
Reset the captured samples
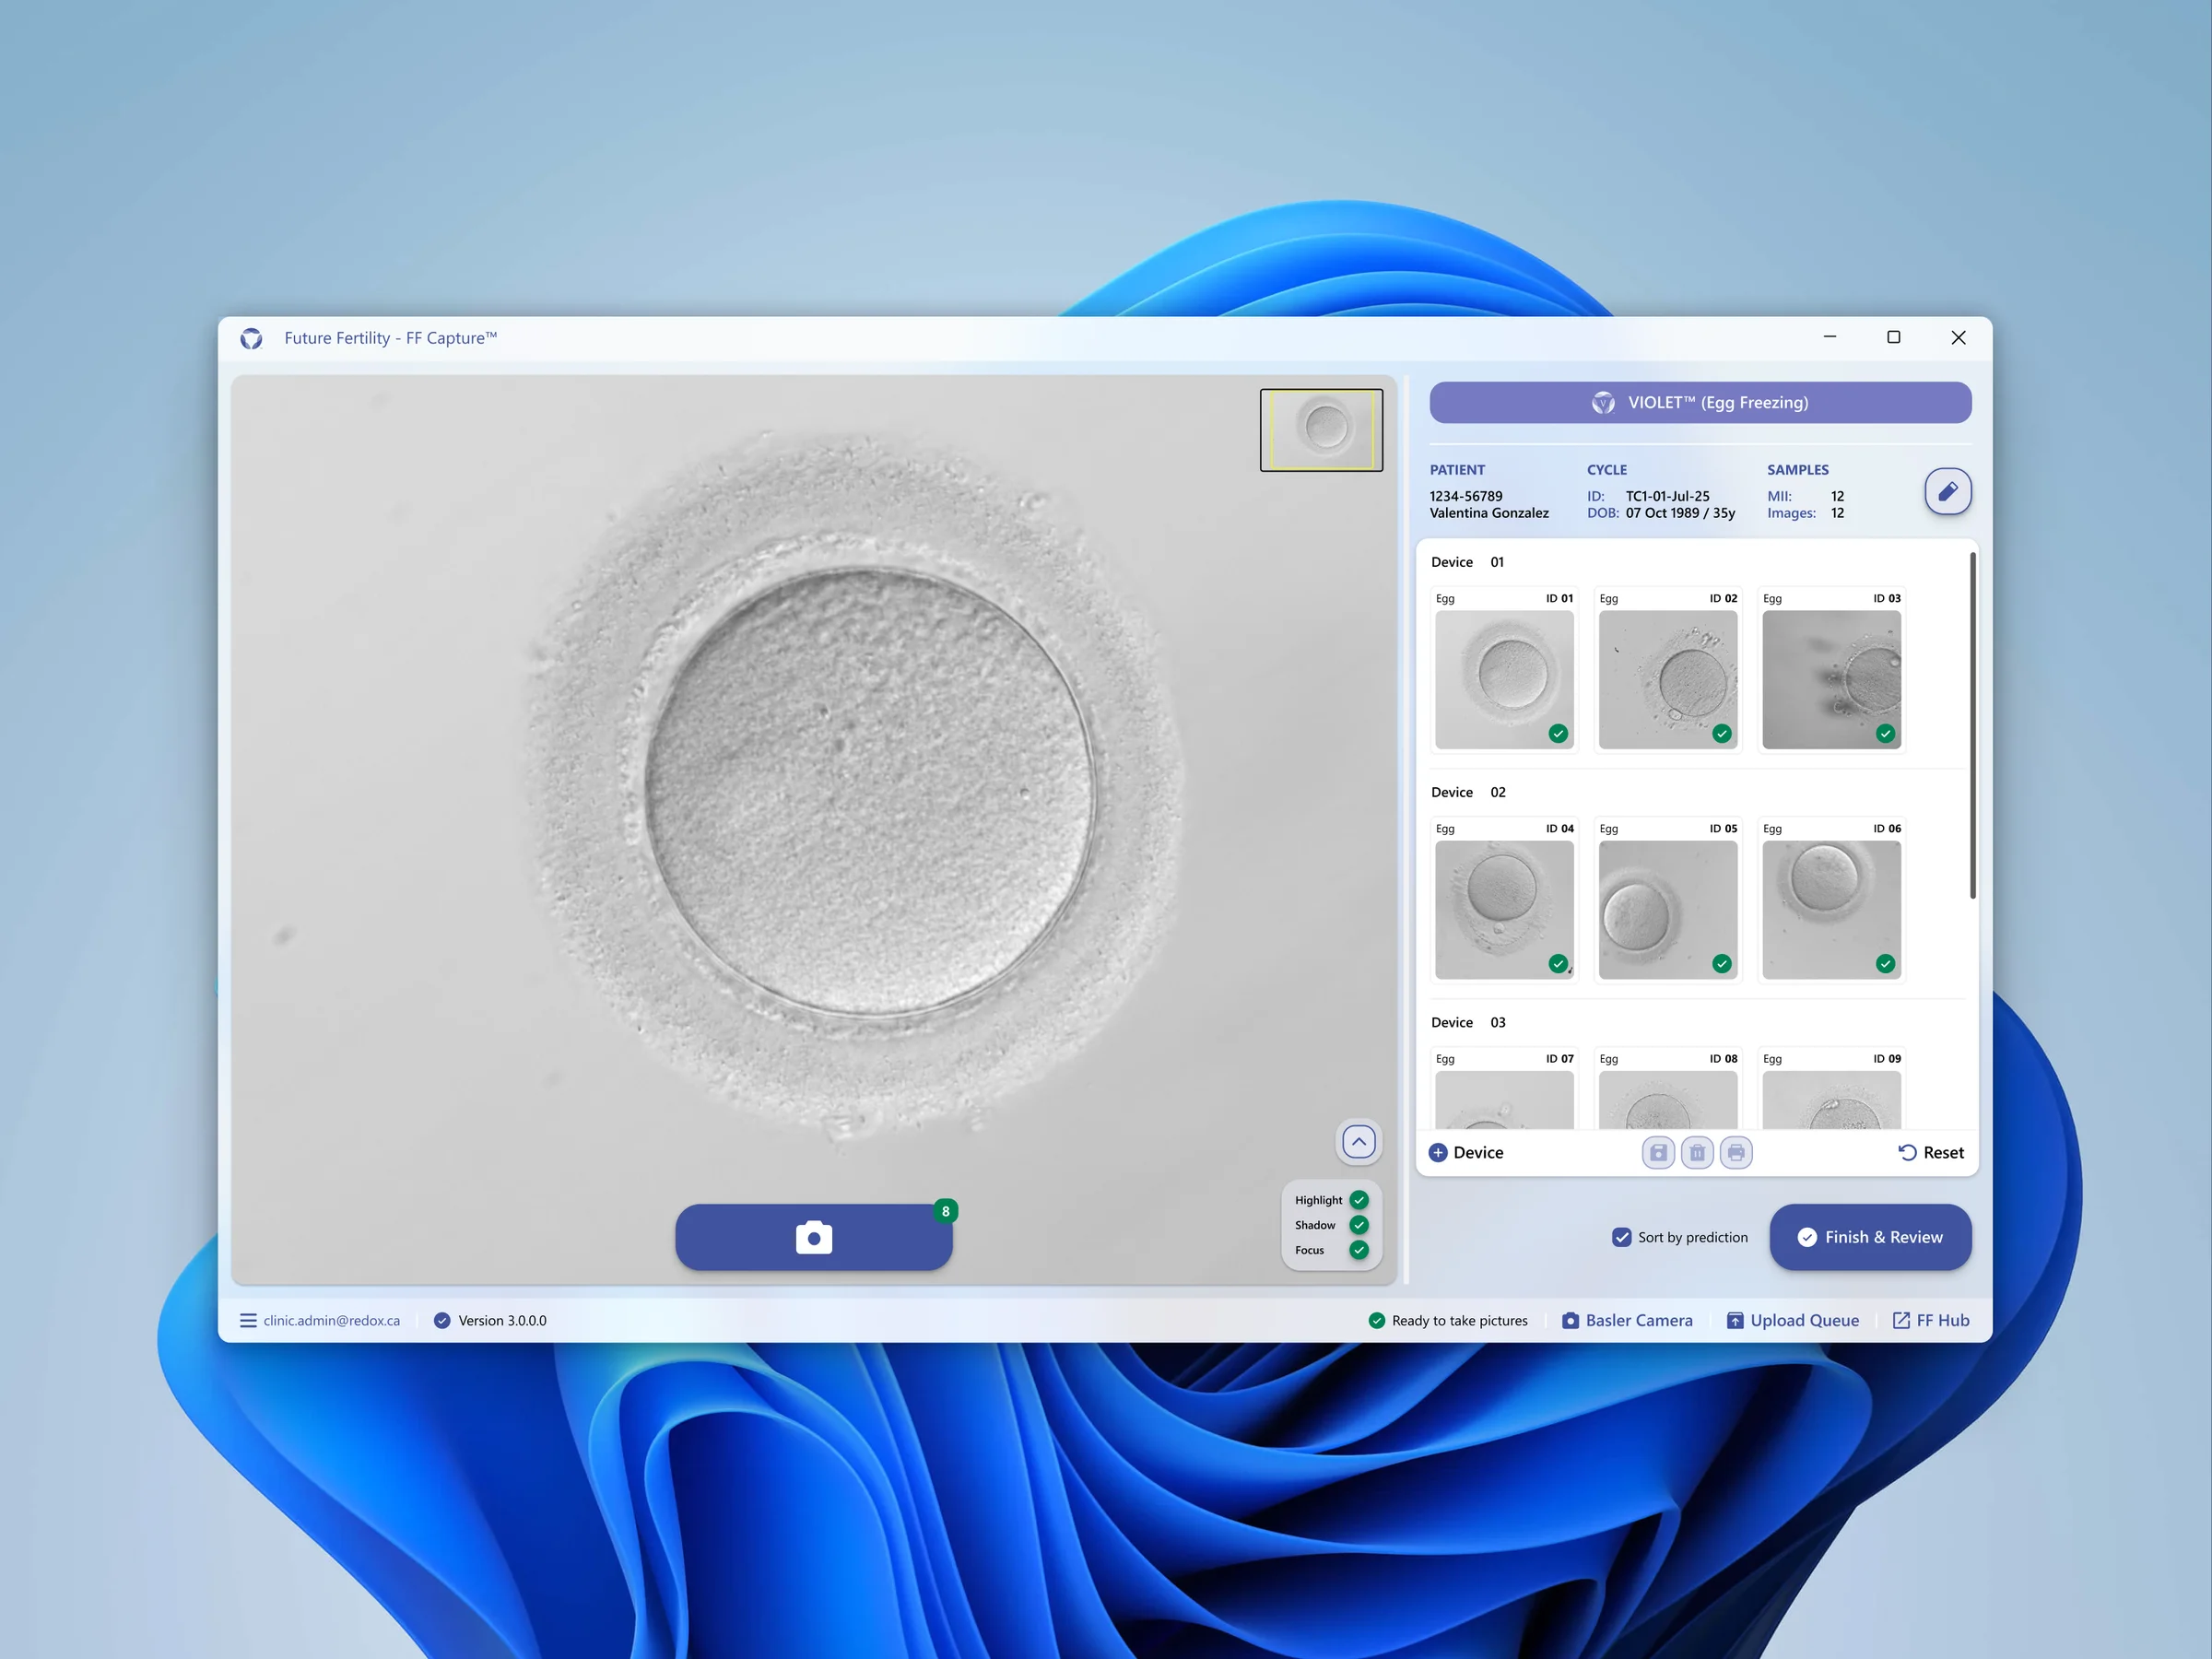click(x=1931, y=1152)
